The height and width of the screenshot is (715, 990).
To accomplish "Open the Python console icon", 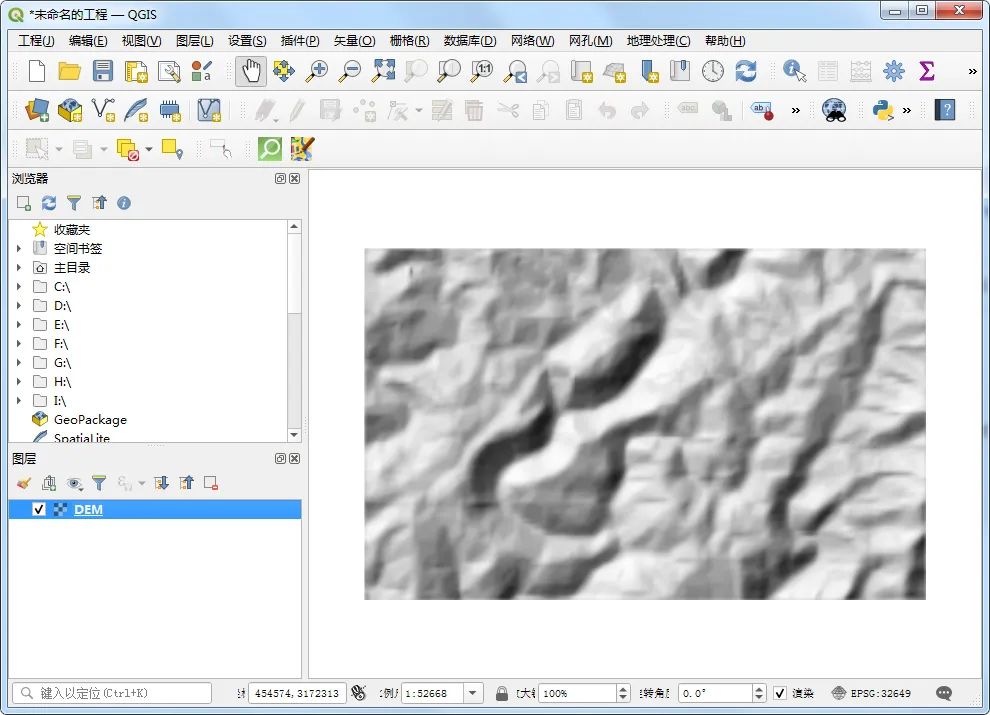I will [x=883, y=110].
